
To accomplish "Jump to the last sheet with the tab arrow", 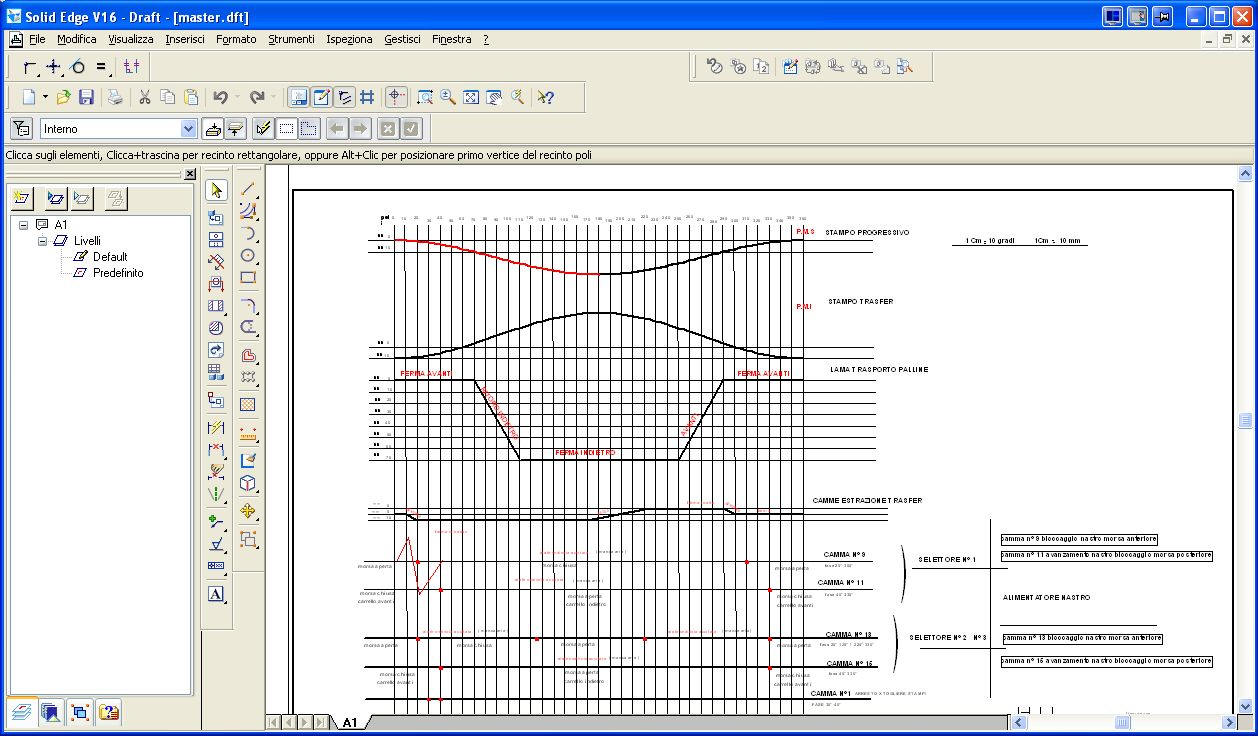I will [x=320, y=722].
